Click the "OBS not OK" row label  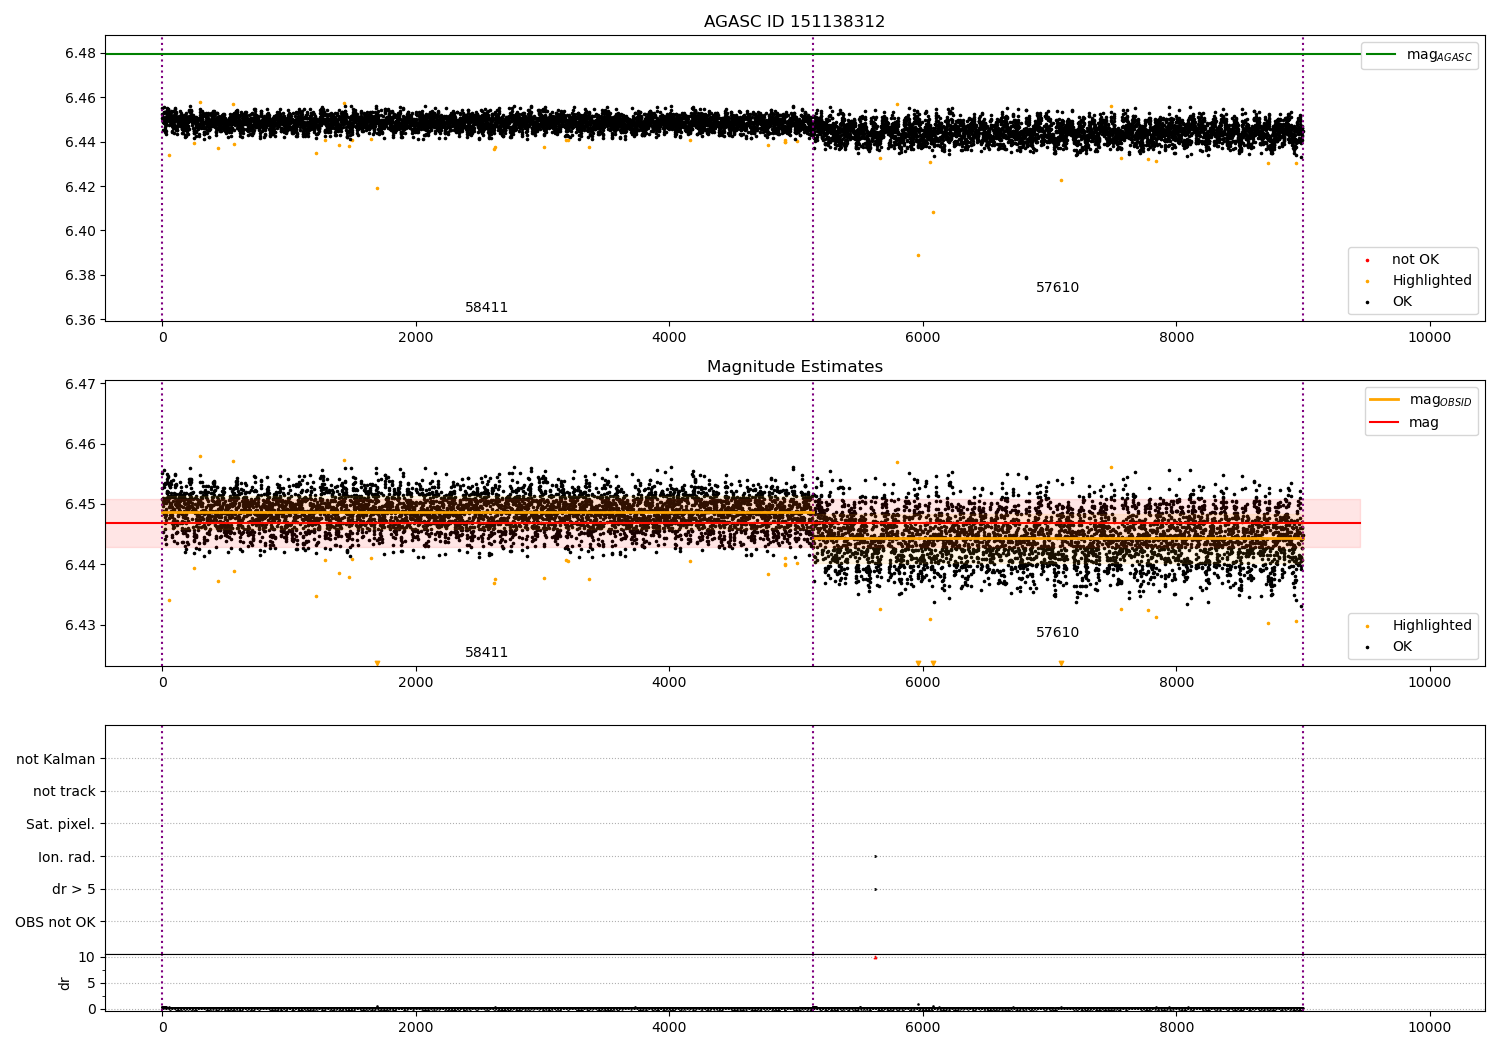pyautogui.click(x=56, y=922)
